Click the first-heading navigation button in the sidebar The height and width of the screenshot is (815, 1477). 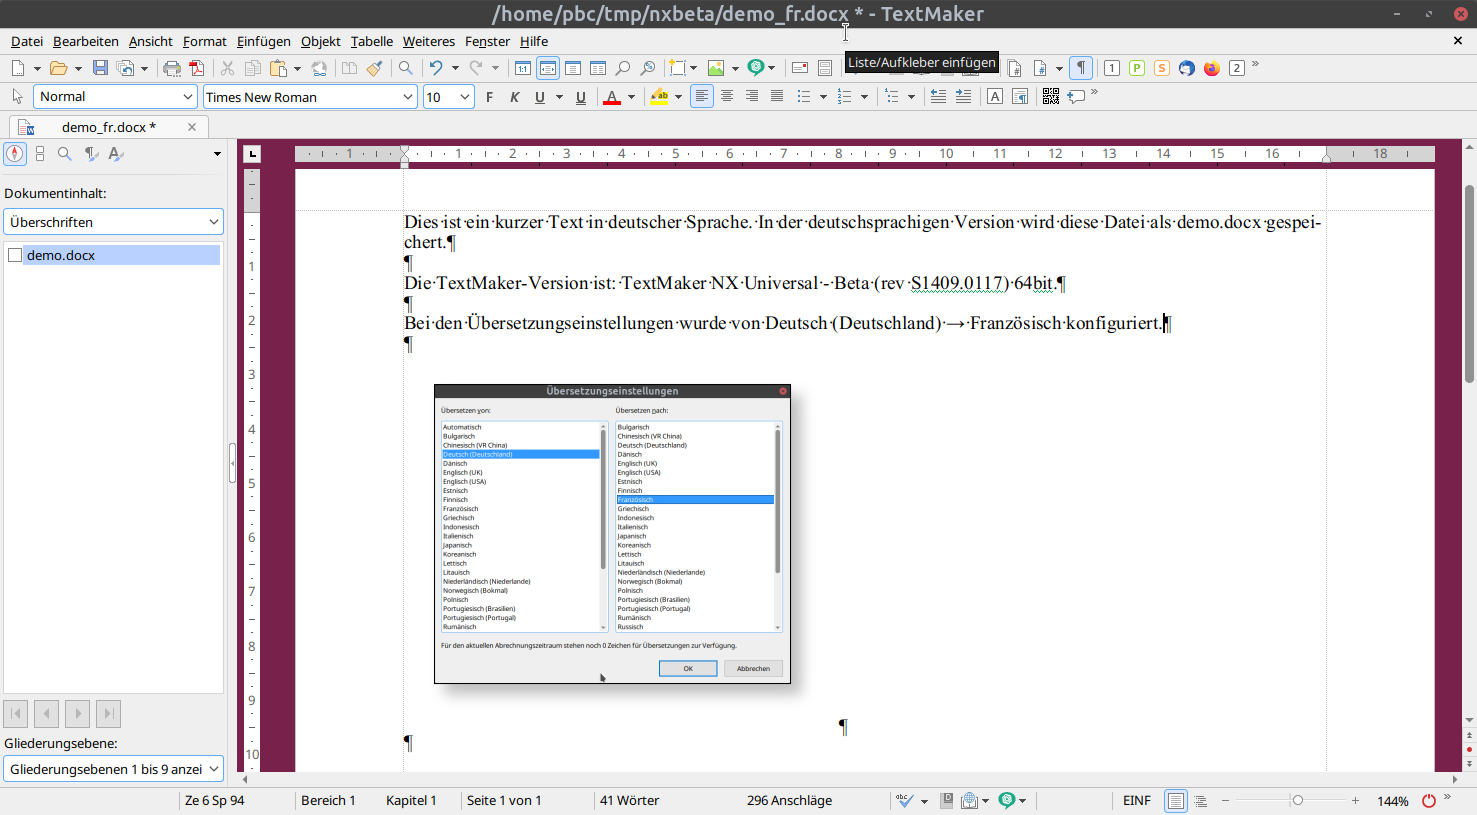tap(16, 714)
